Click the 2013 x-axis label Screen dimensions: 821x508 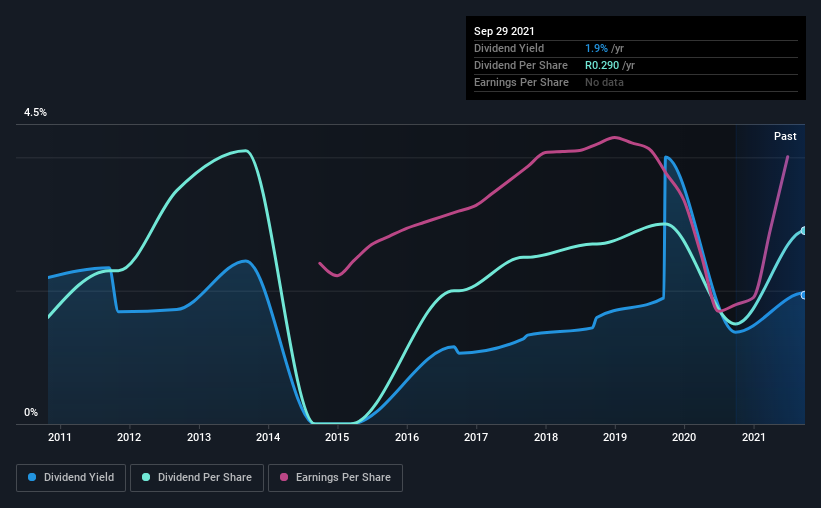[199, 437]
